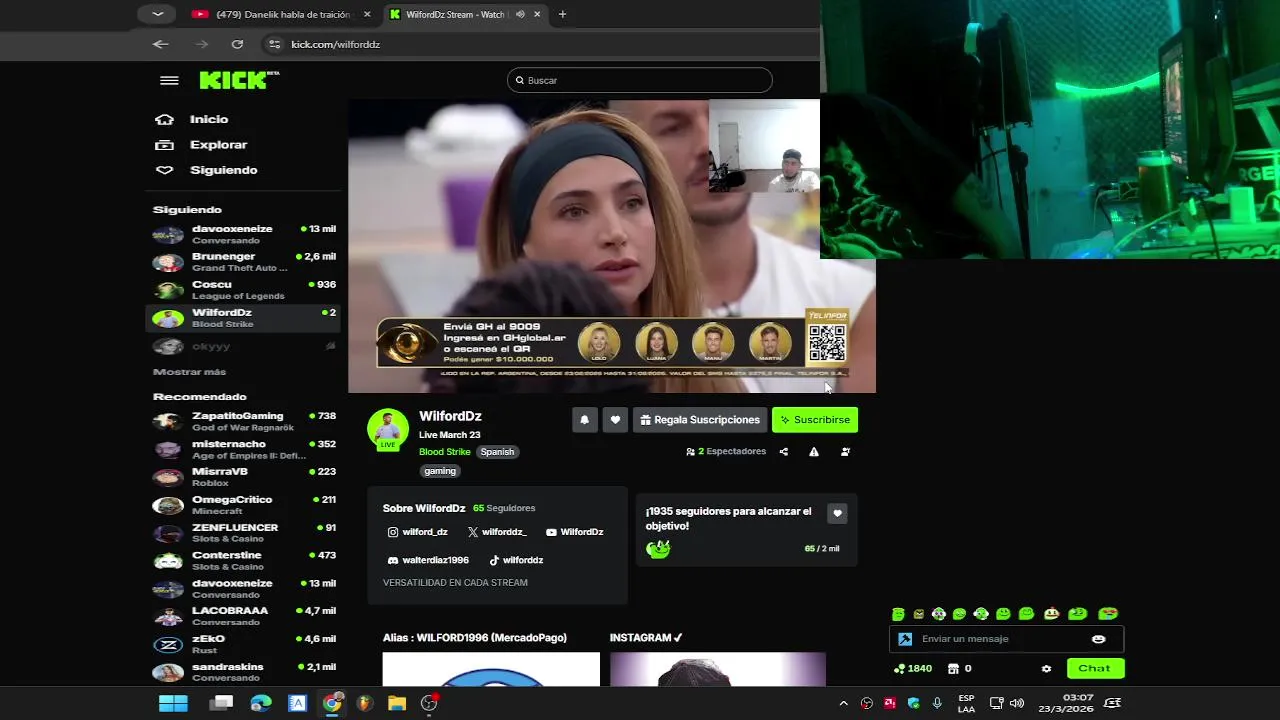Click the Buscar search field
1280x720 pixels.
640,80
